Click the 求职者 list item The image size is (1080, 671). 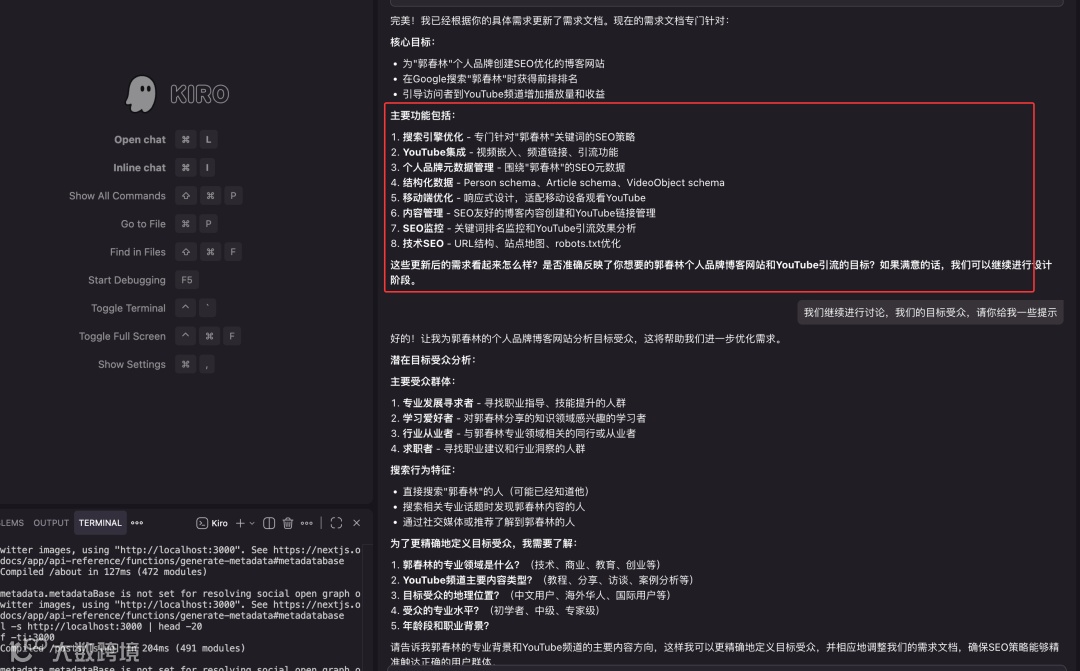point(488,448)
